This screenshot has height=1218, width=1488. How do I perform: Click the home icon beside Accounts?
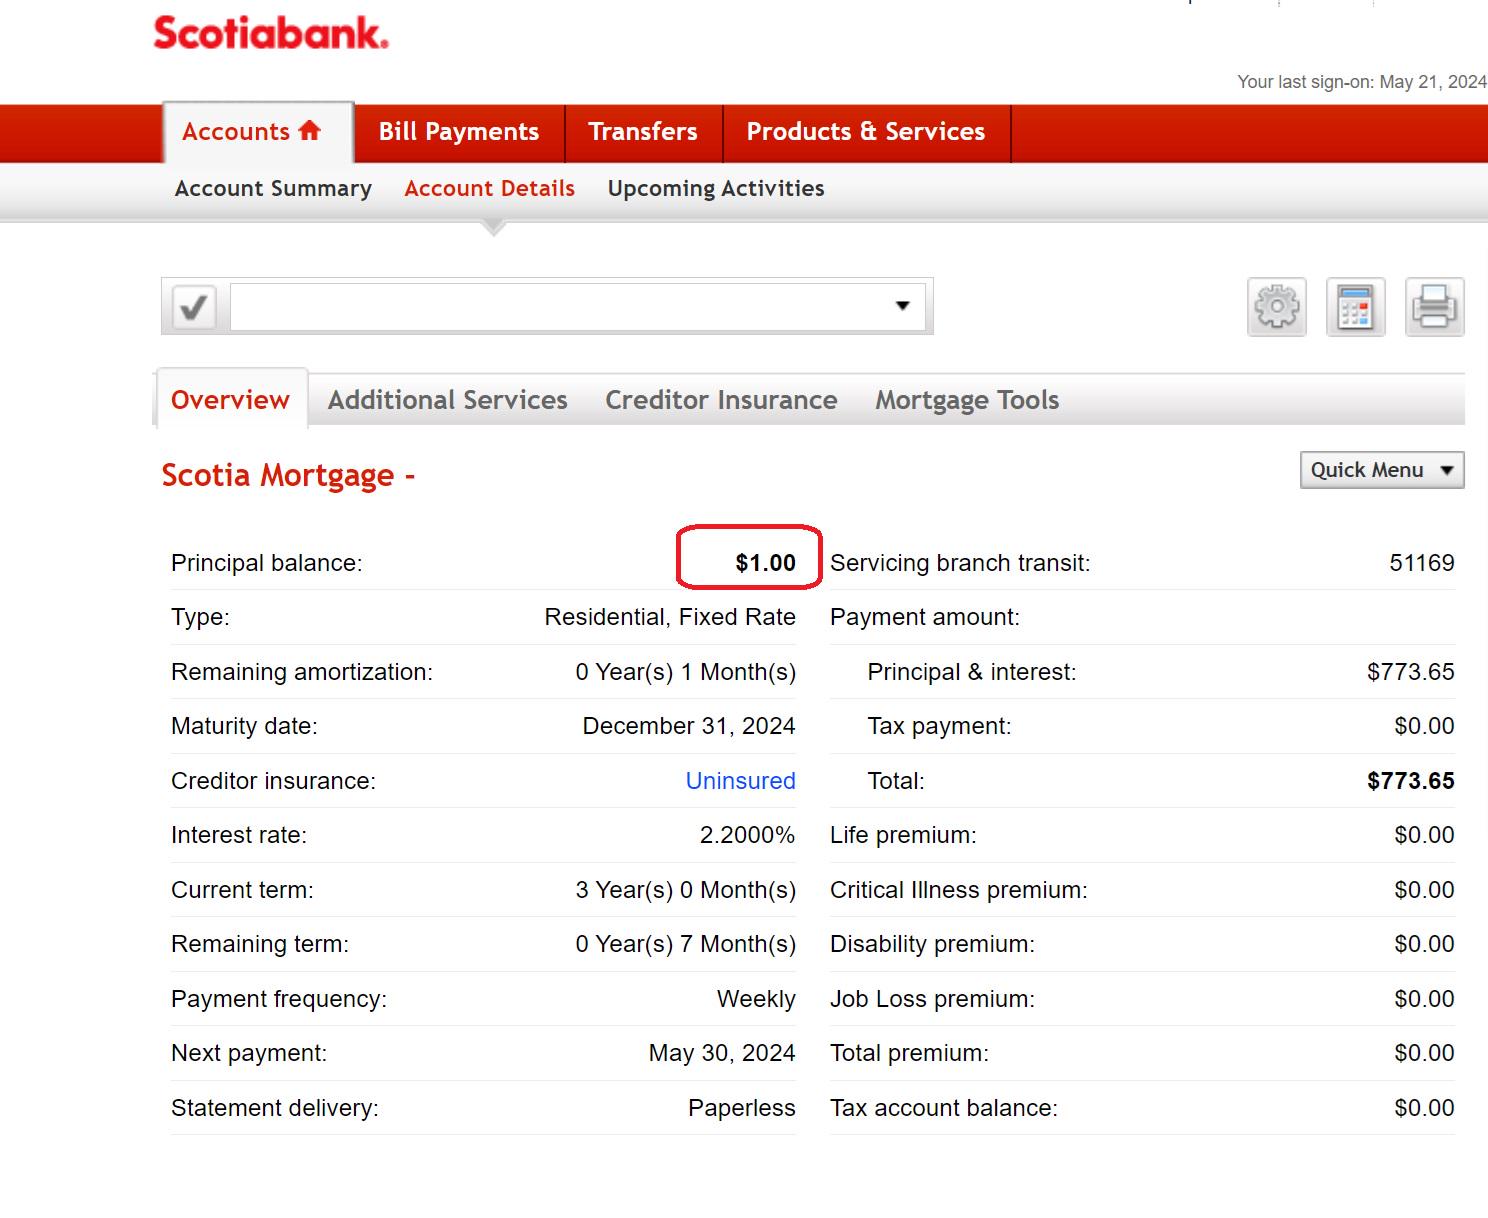[x=310, y=131]
